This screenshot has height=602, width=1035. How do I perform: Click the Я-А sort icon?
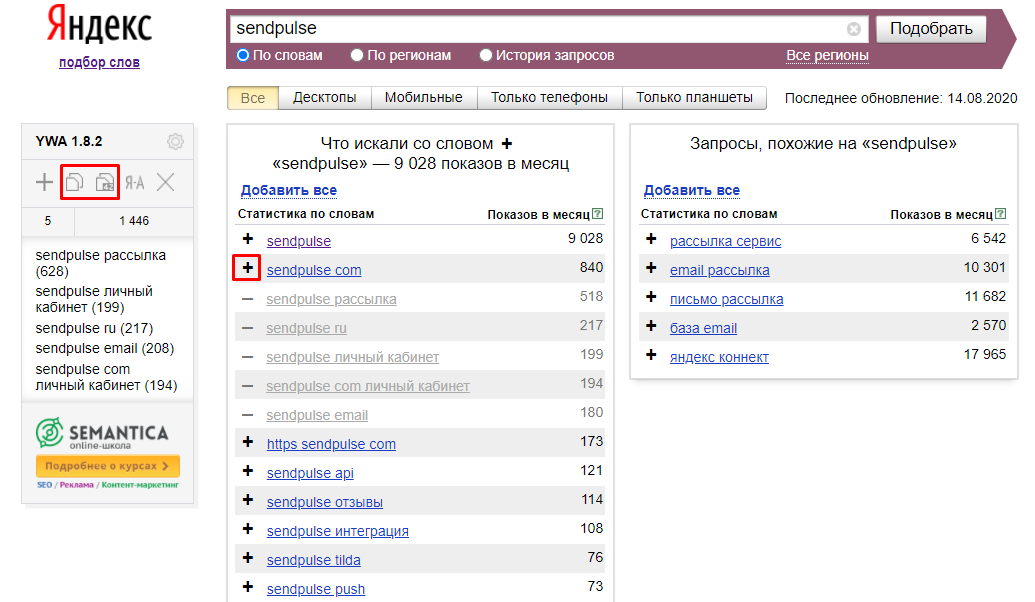[135, 182]
